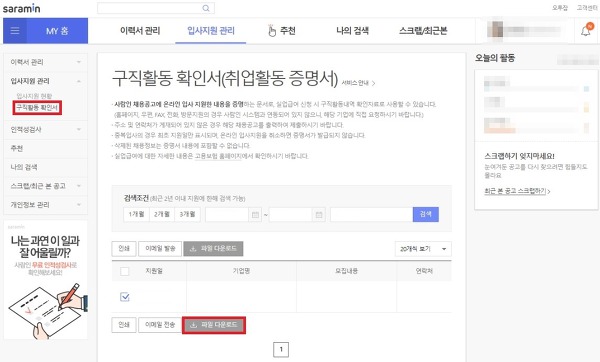
Task: Open the 고용보험 홈페이지 link
Action: coord(218,156)
